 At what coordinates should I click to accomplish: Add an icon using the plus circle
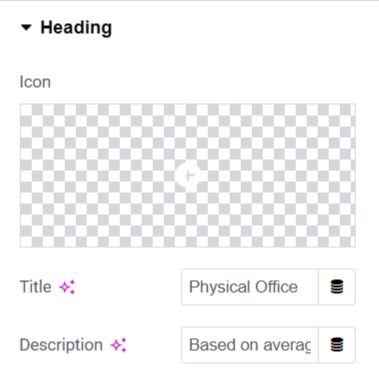click(188, 175)
